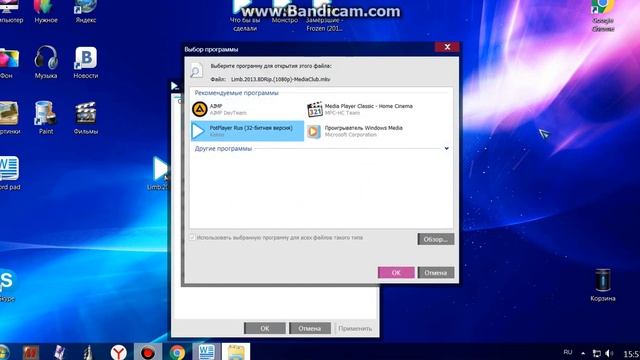
Task: Click Отмена in the Выбор программы dialog
Action: tap(436, 273)
